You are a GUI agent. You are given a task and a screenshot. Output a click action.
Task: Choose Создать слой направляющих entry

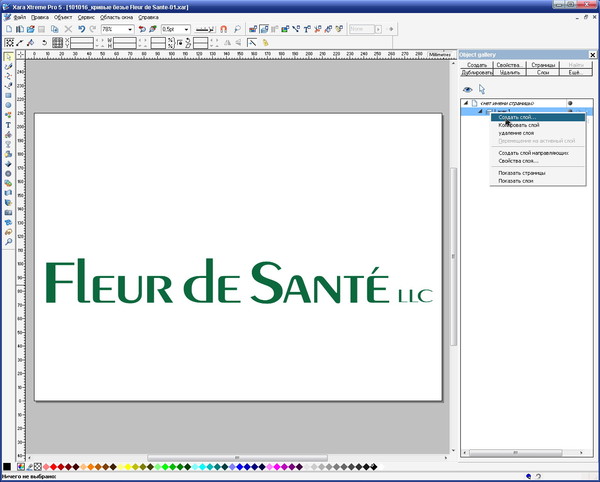[538, 153]
